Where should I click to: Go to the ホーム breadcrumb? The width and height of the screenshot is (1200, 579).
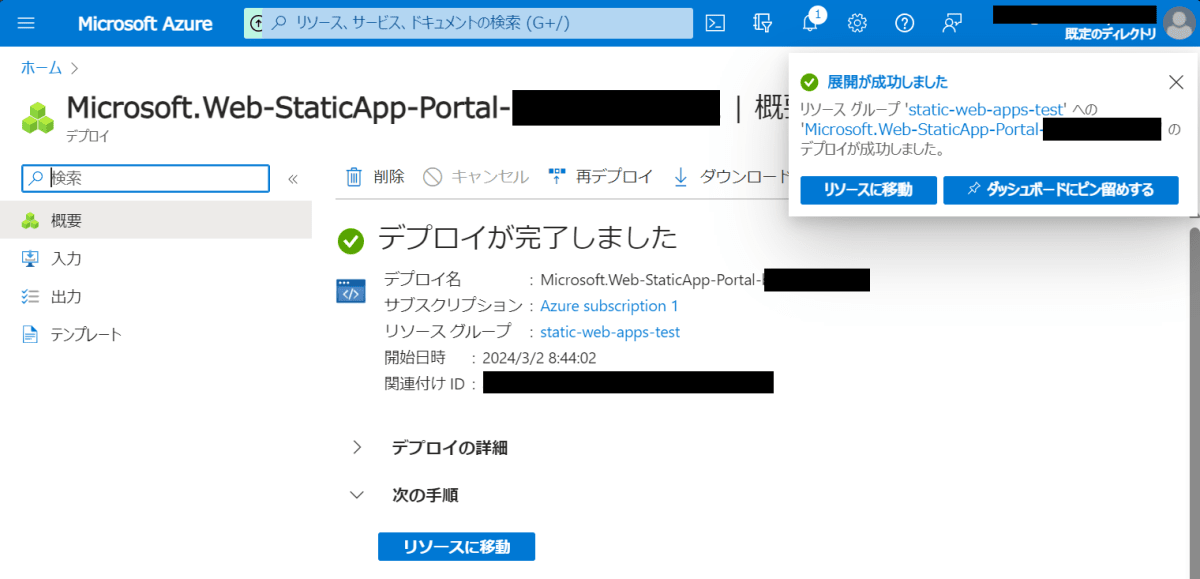click(42, 68)
